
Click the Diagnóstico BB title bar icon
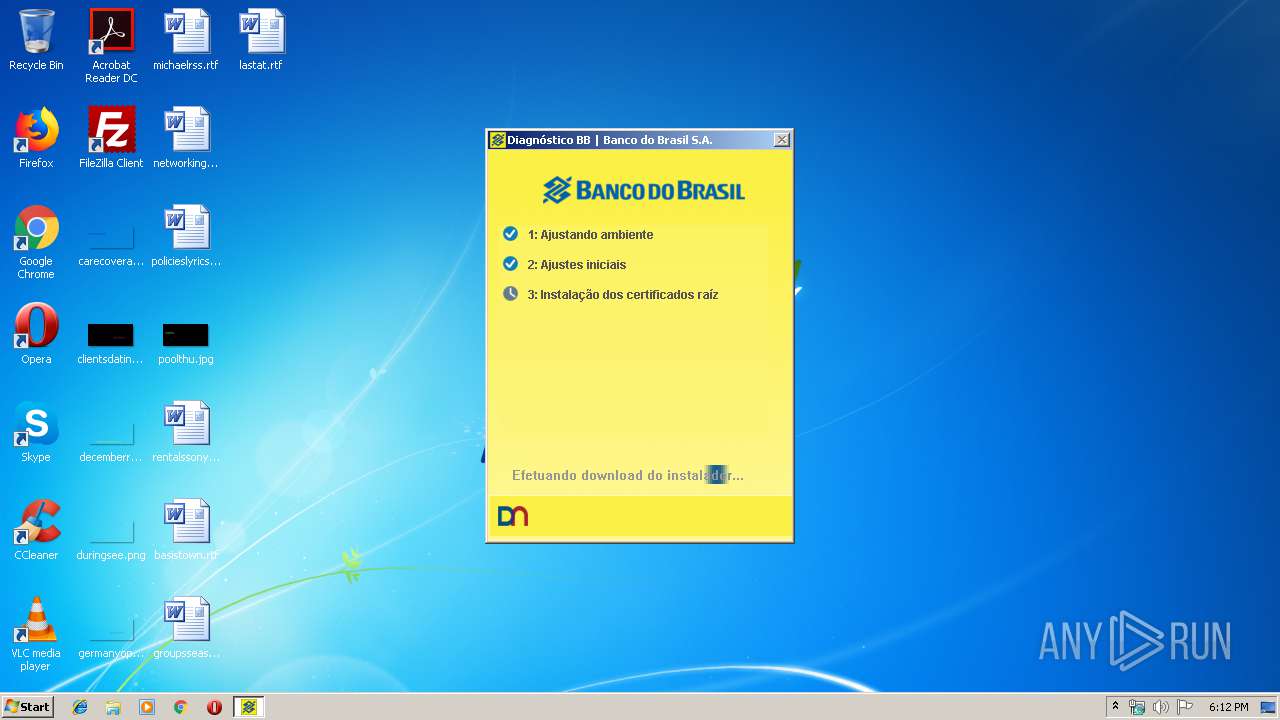pyautogui.click(x=497, y=140)
